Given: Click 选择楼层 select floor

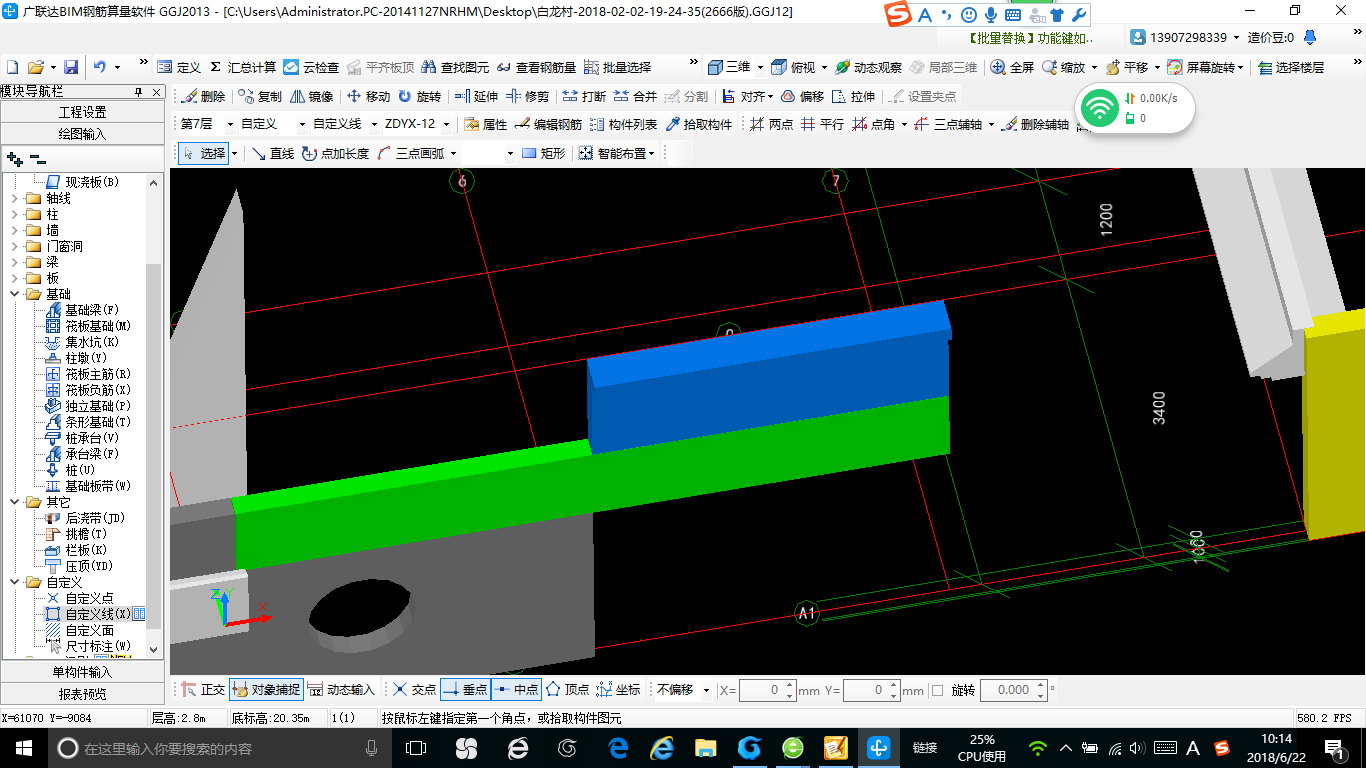Looking at the screenshot, I should click(1290, 67).
